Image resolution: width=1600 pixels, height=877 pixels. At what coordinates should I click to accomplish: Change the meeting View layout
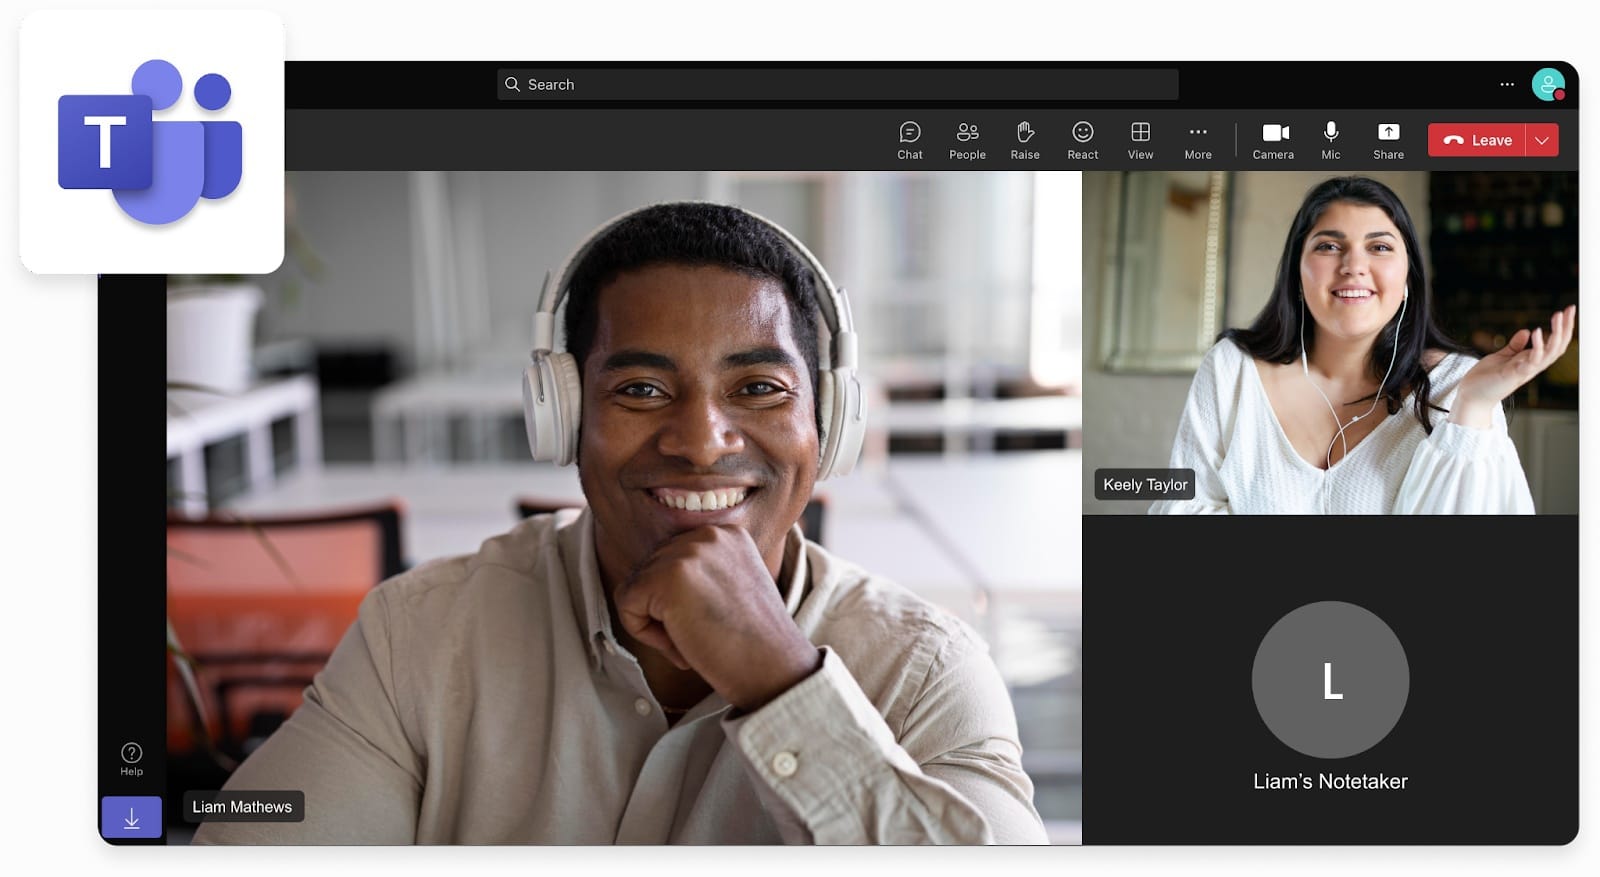[1140, 140]
